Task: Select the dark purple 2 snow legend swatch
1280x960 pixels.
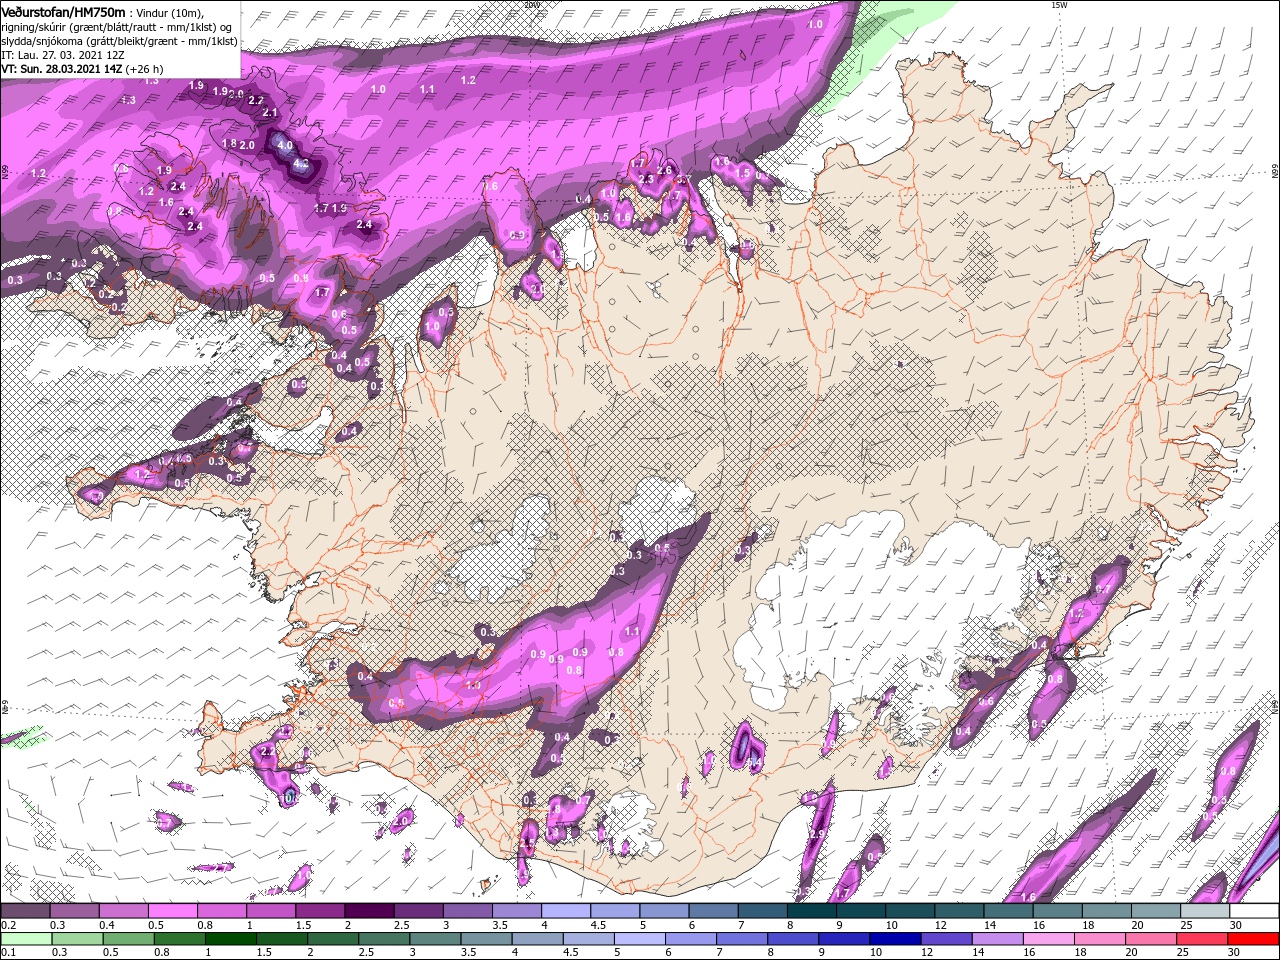Action: (368, 911)
